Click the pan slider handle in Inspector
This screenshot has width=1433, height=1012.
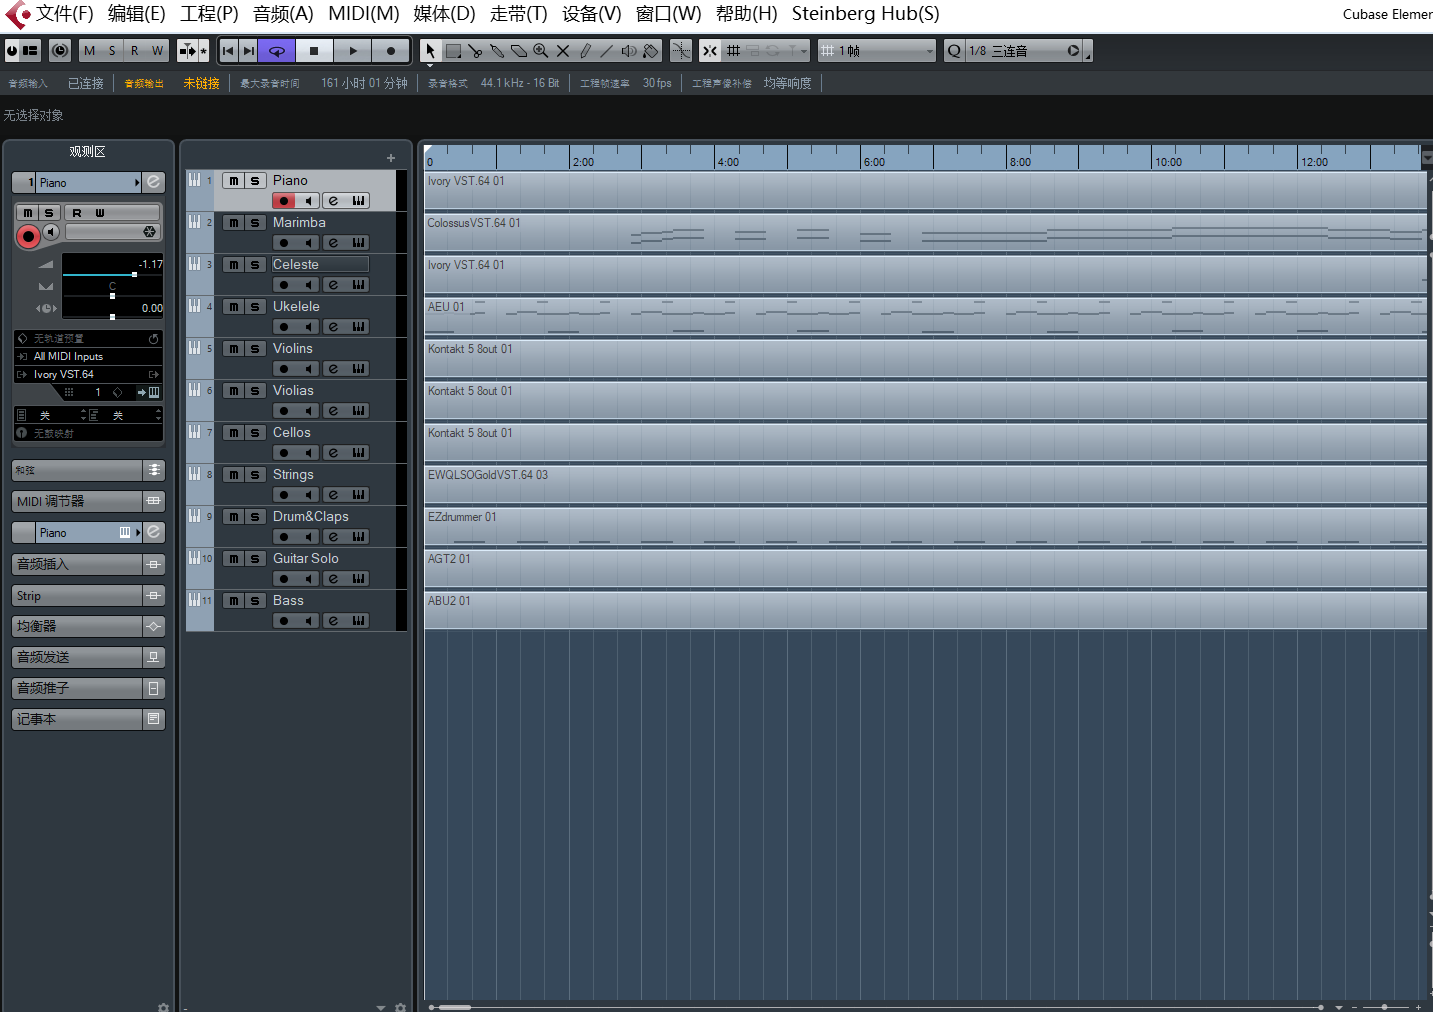112,296
